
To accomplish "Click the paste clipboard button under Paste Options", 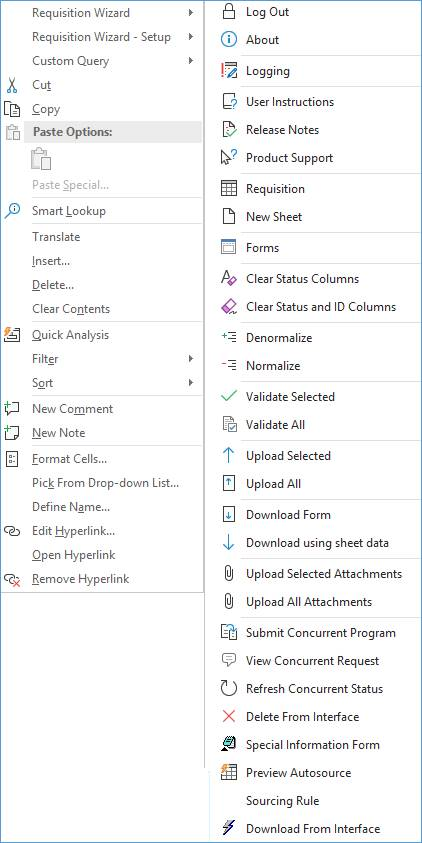I will [41, 159].
